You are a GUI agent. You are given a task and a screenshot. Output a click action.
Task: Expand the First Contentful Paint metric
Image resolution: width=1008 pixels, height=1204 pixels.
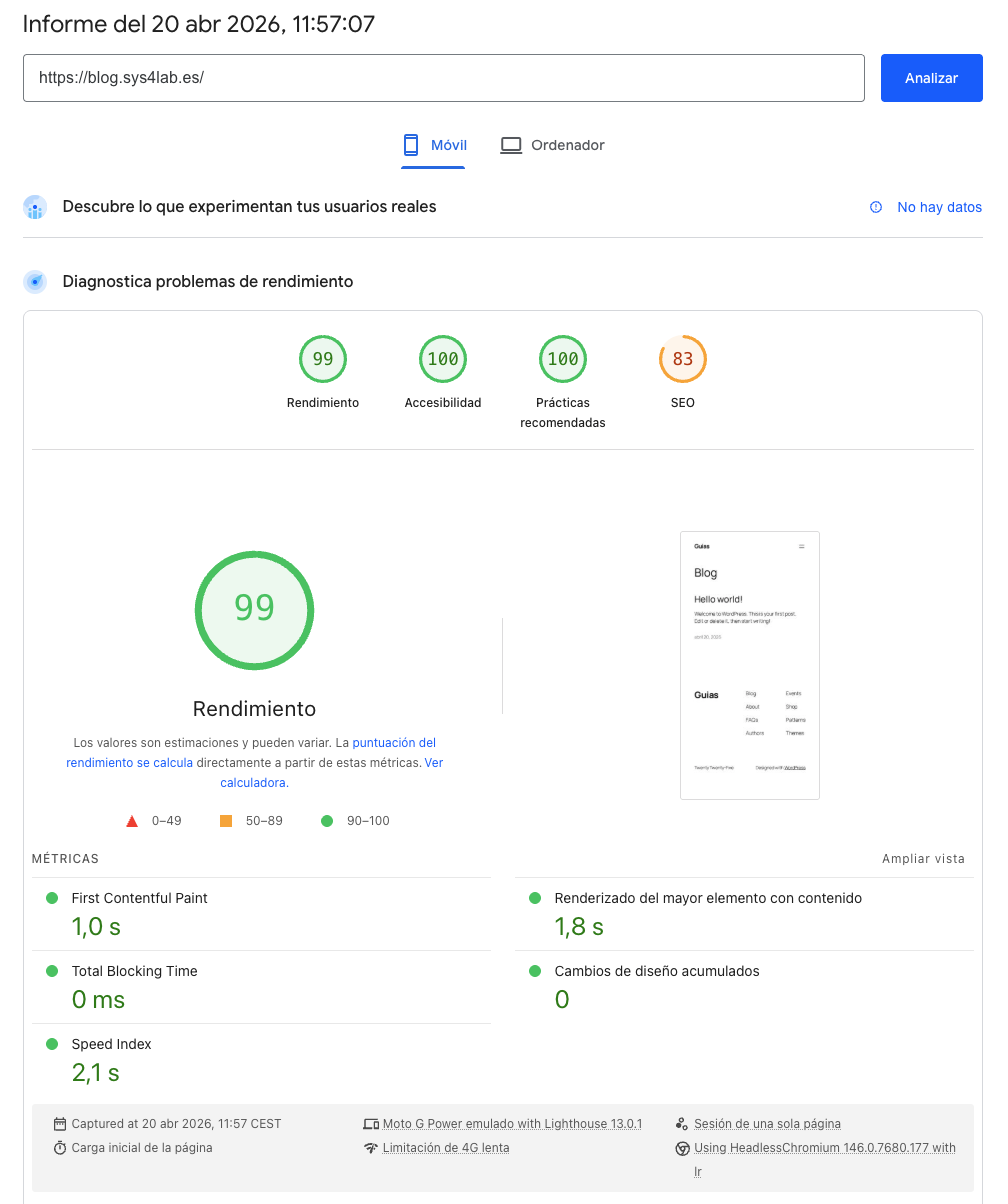139,898
